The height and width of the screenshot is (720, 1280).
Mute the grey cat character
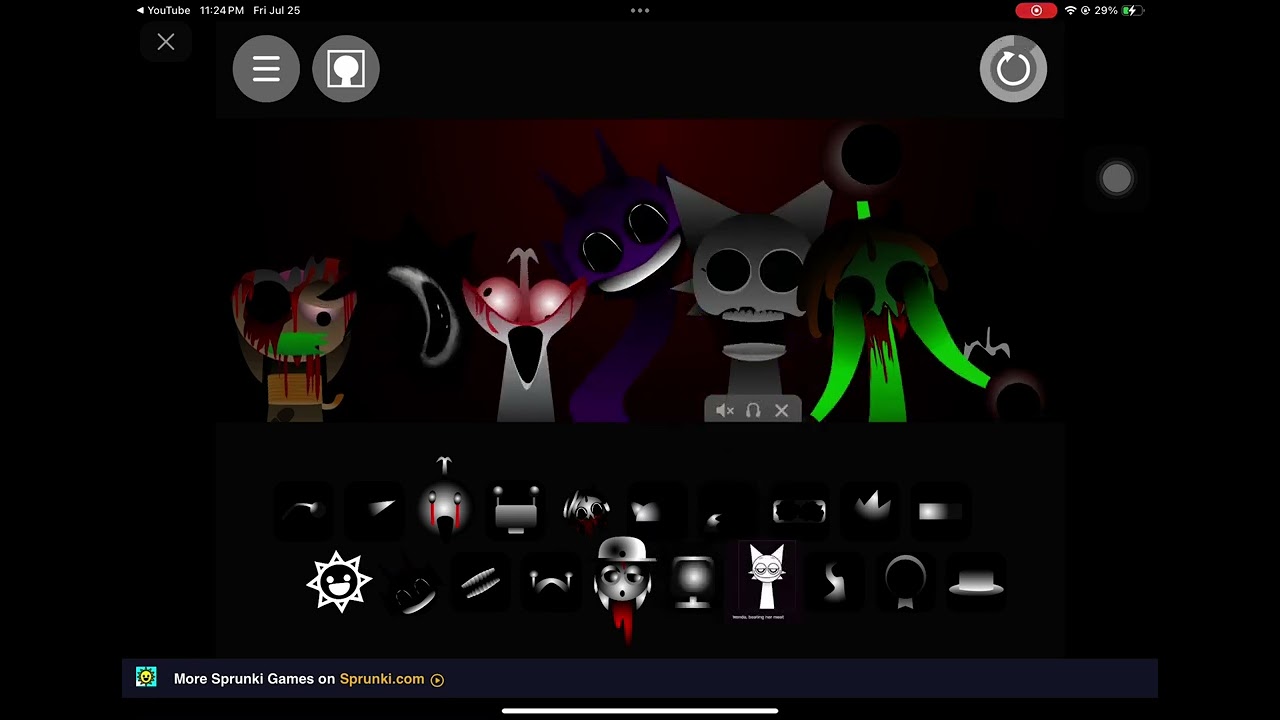(x=725, y=410)
